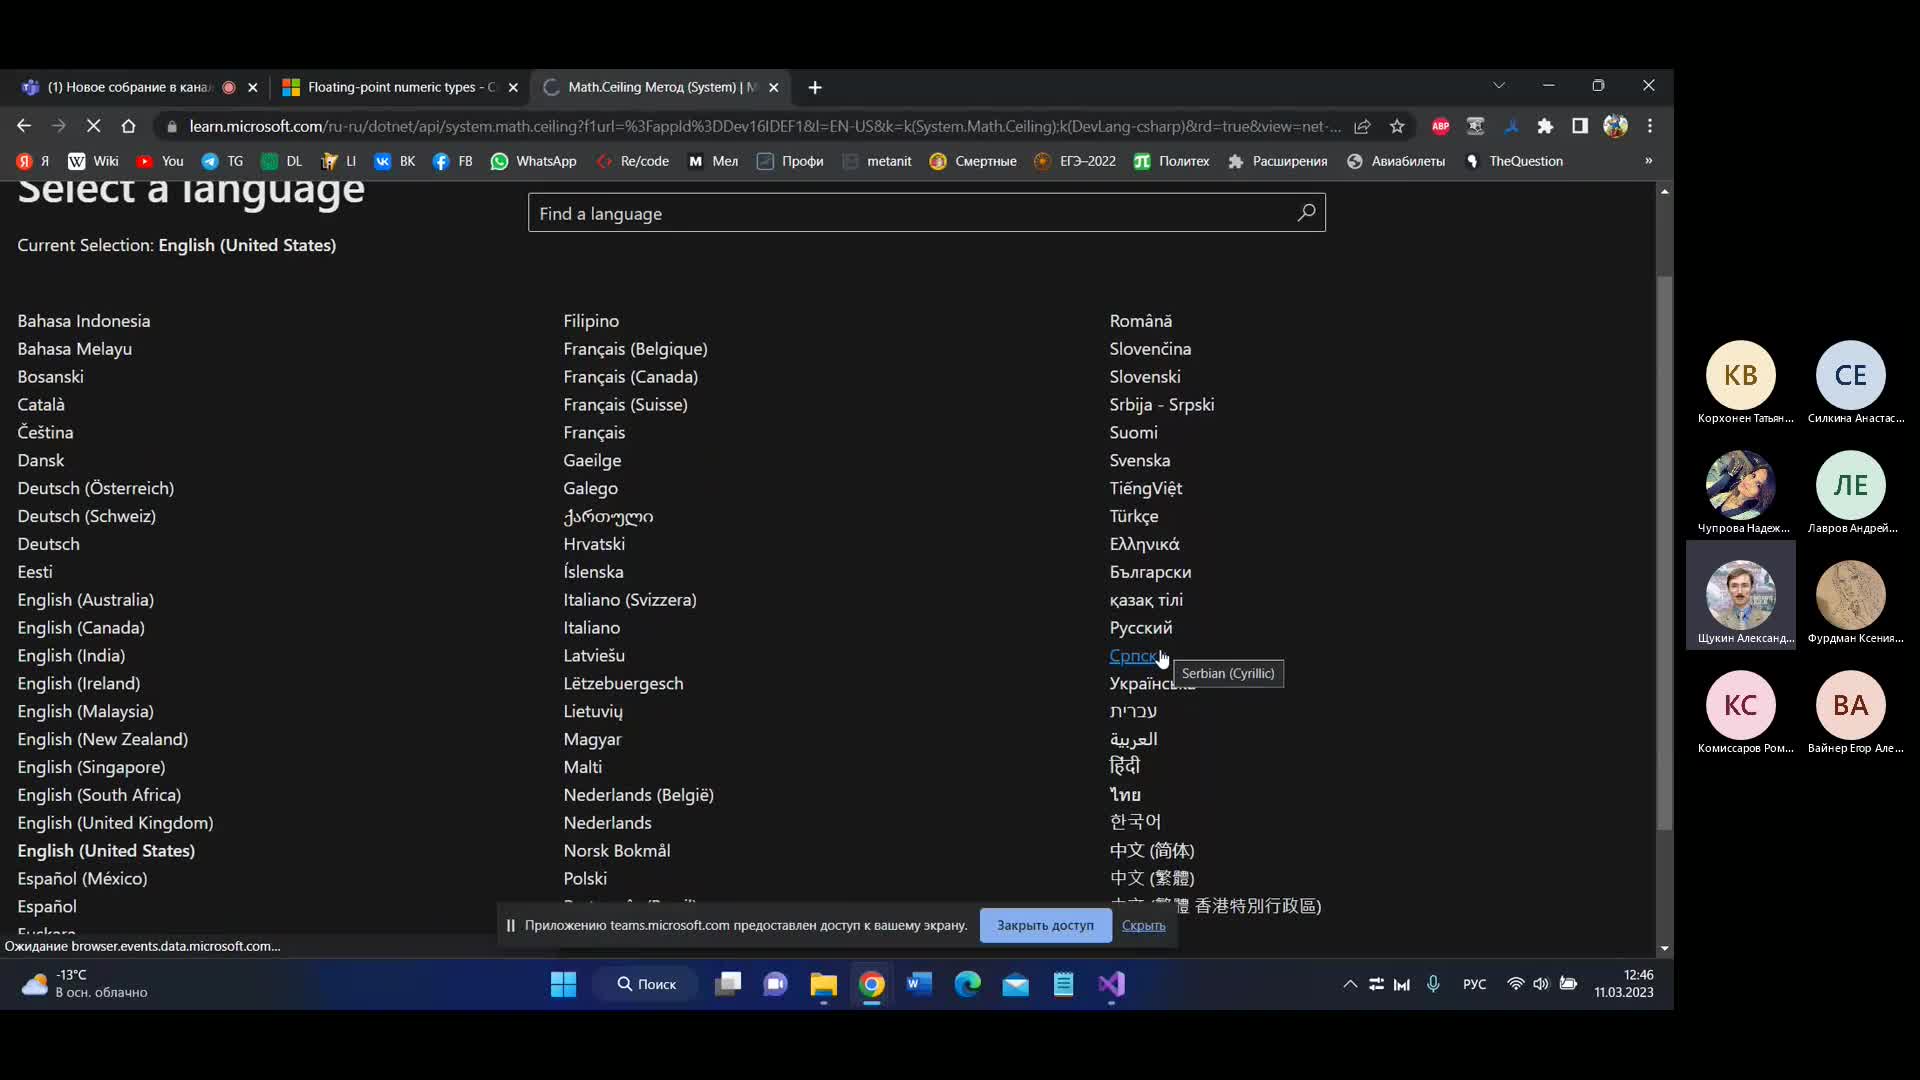The width and height of the screenshot is (1920, 1080).
Task: Open Google Chrome taskbar icon
Action: click(x=872, y=985)
